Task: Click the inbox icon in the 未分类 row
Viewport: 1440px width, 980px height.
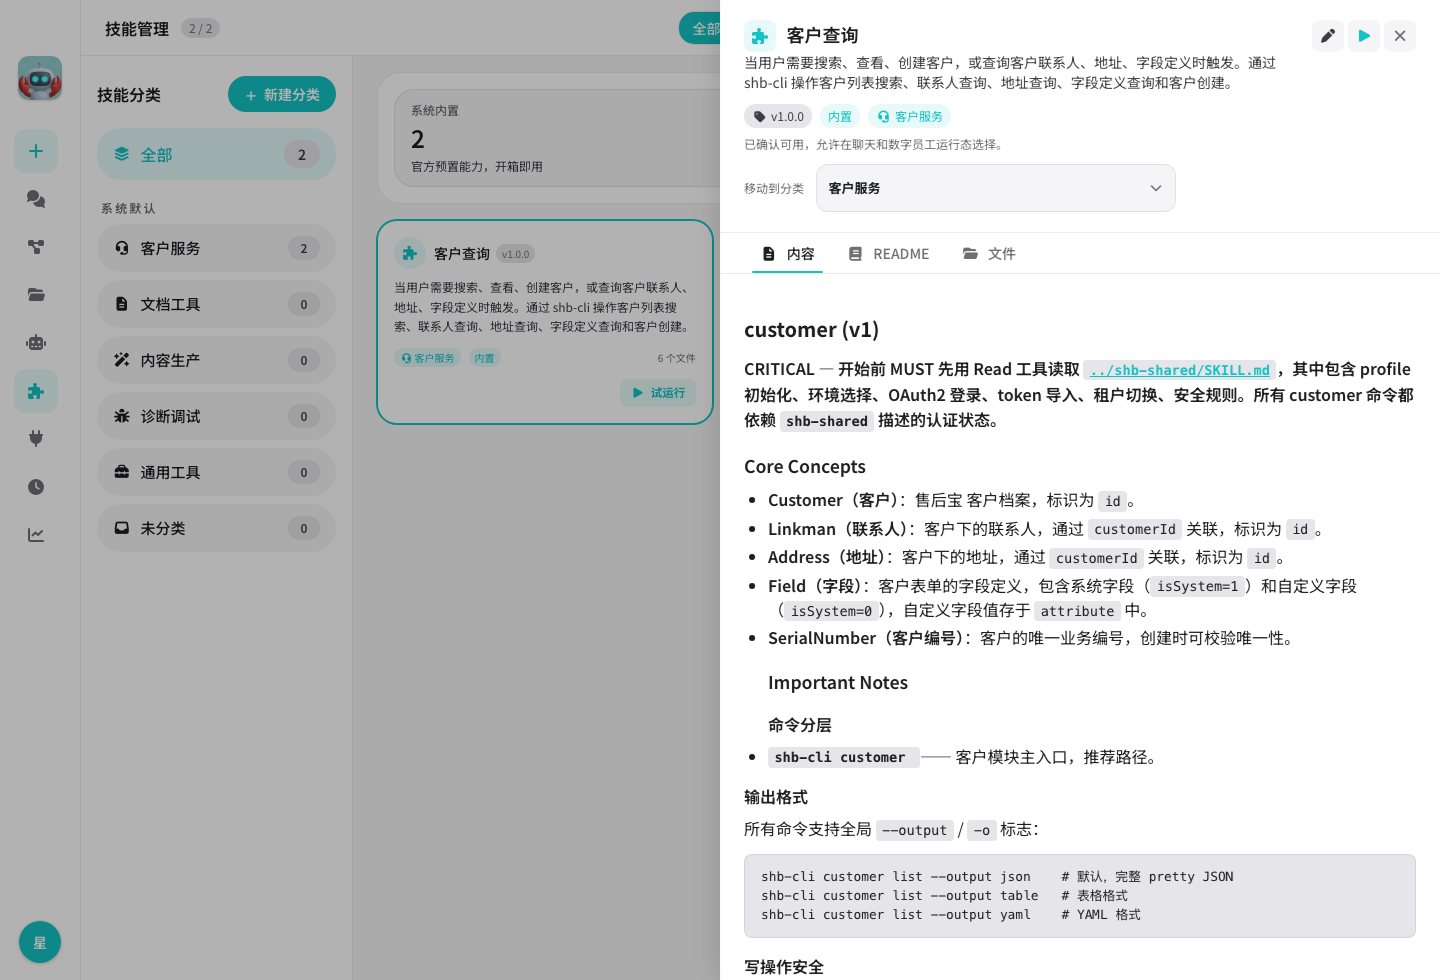Action: pos(122,528)
